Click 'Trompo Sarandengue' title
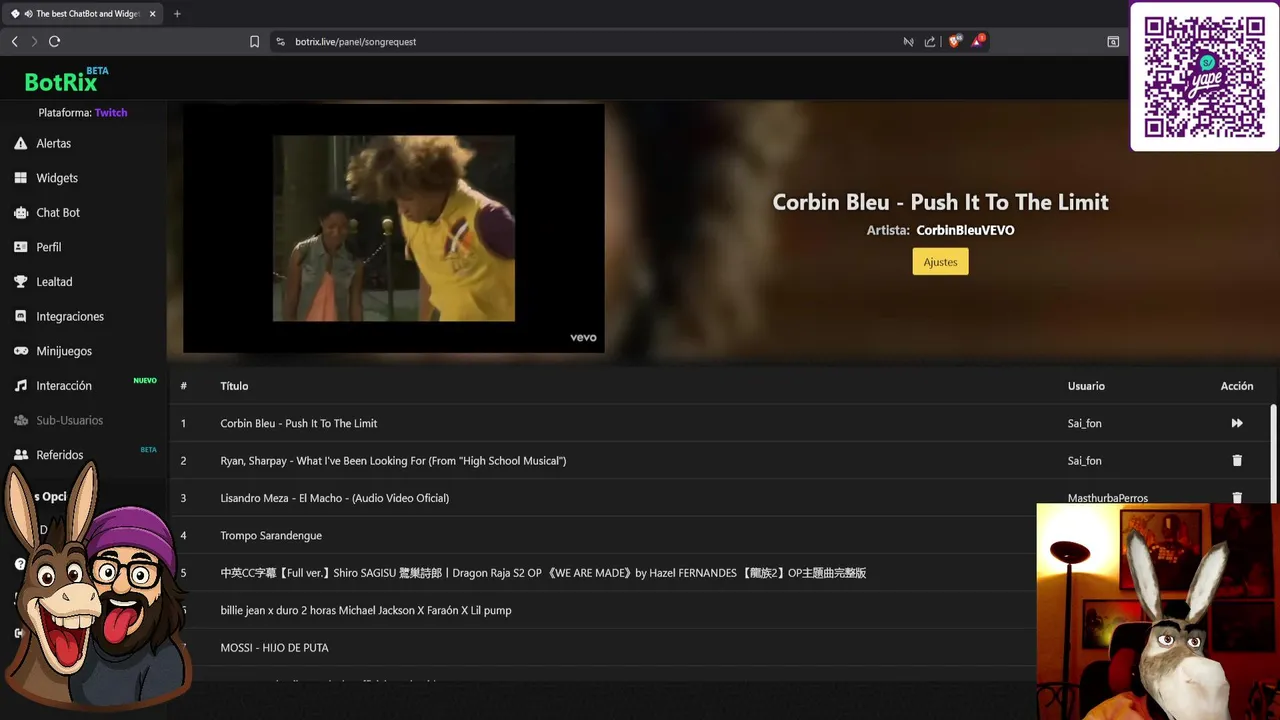Viewport: 1280px width, 720px height. point(271,536)
